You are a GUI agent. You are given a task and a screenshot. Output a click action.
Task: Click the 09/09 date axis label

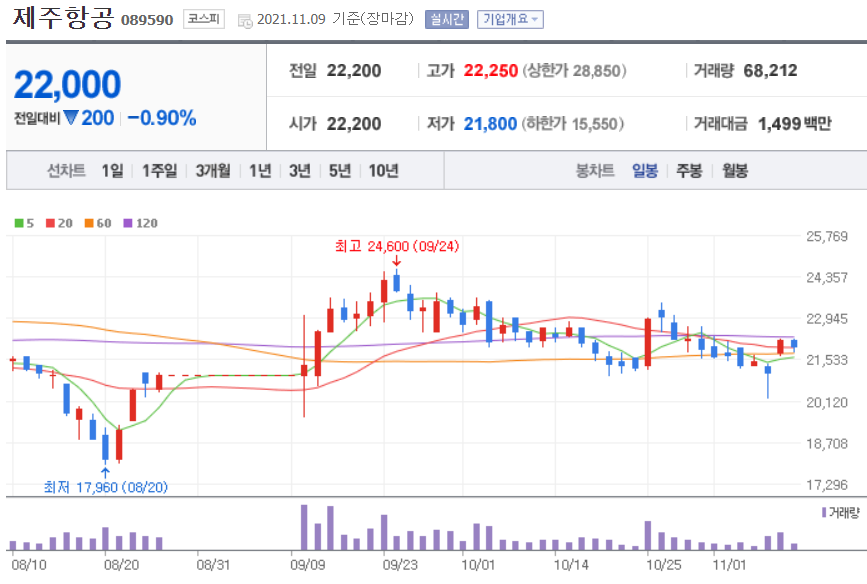307,565
